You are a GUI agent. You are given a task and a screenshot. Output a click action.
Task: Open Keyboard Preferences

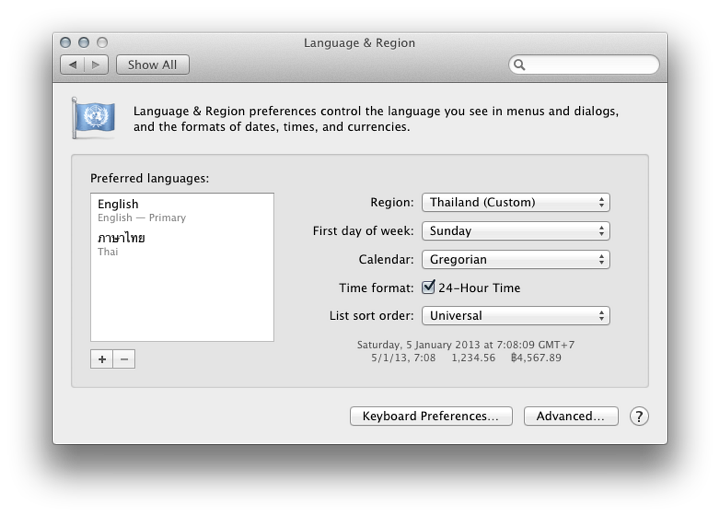tap(431, 416)
